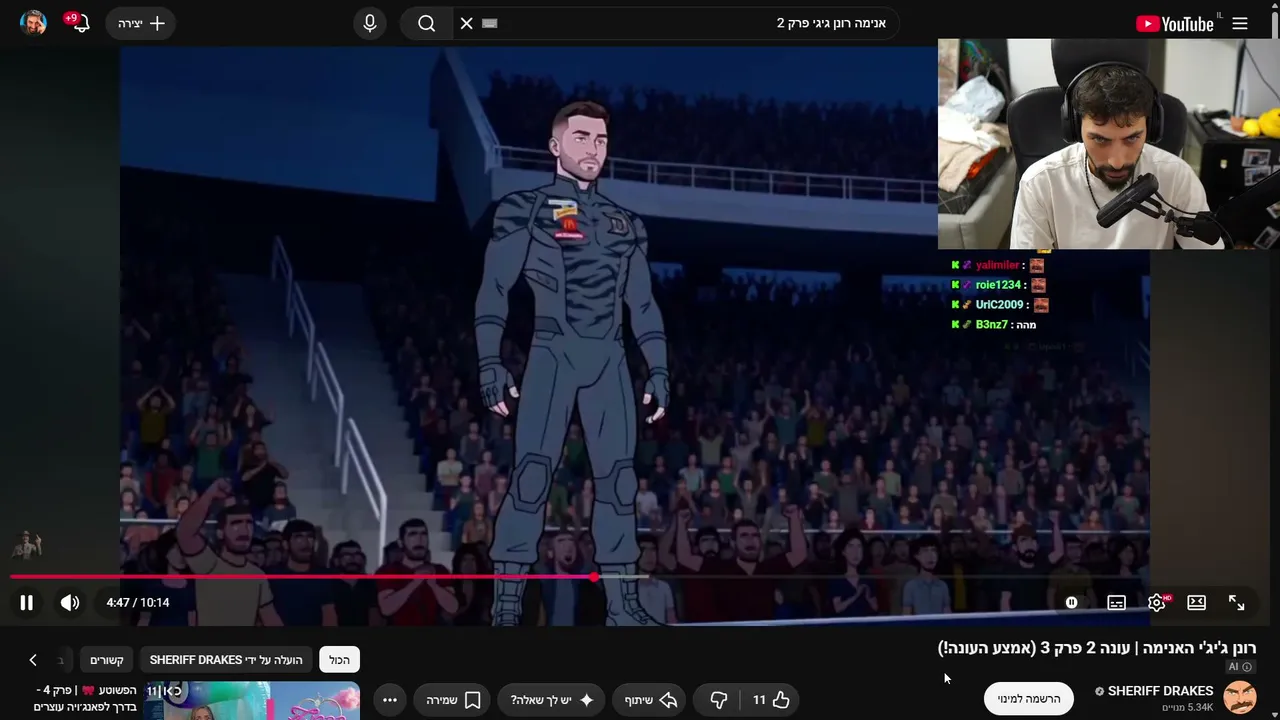This screenshot has height=720, width=1280.
Task: Open the on-screen keyboard in search box
Action: point(489,23)
